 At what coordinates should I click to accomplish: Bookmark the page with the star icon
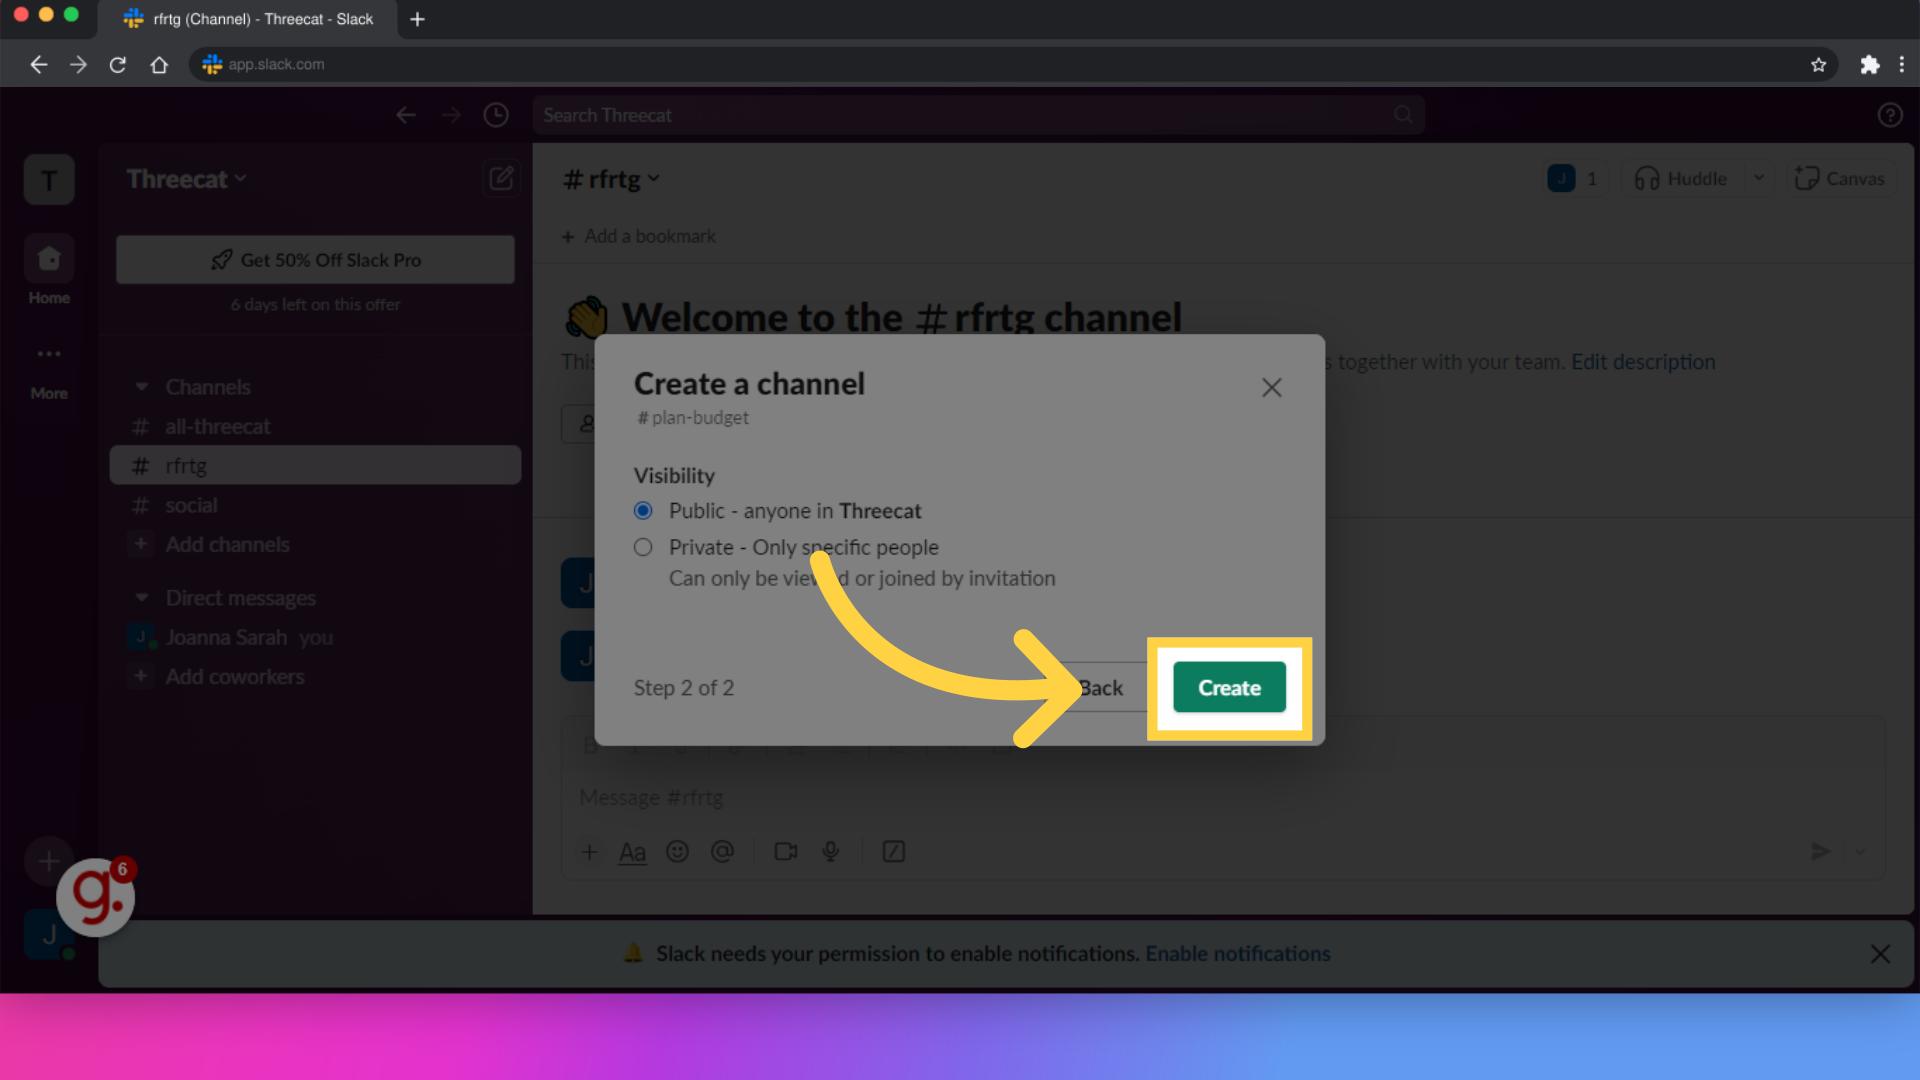click(1818, 65)
